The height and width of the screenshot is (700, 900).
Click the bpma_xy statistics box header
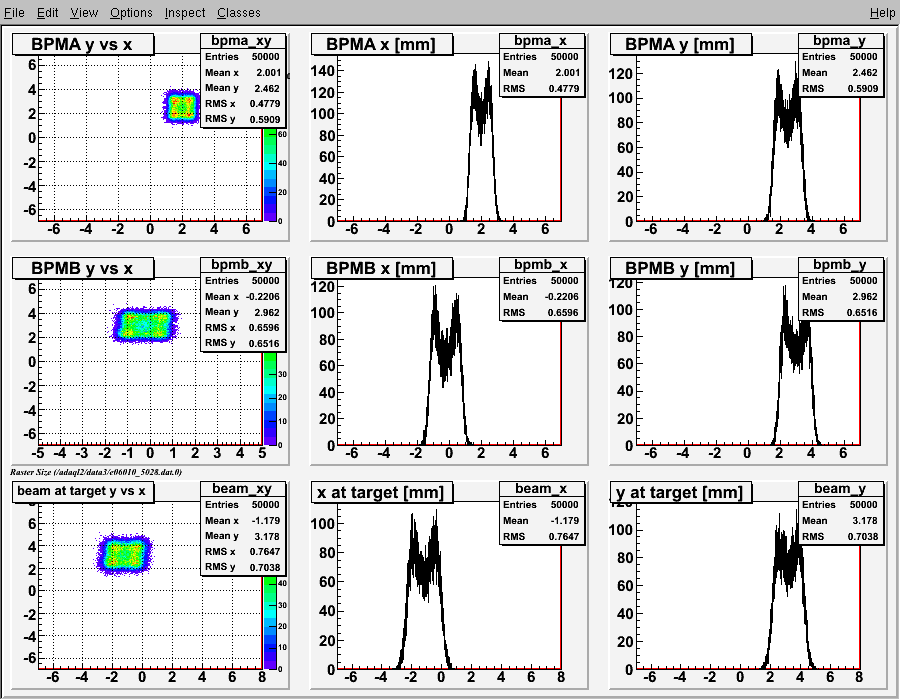(x=242, y=41)
